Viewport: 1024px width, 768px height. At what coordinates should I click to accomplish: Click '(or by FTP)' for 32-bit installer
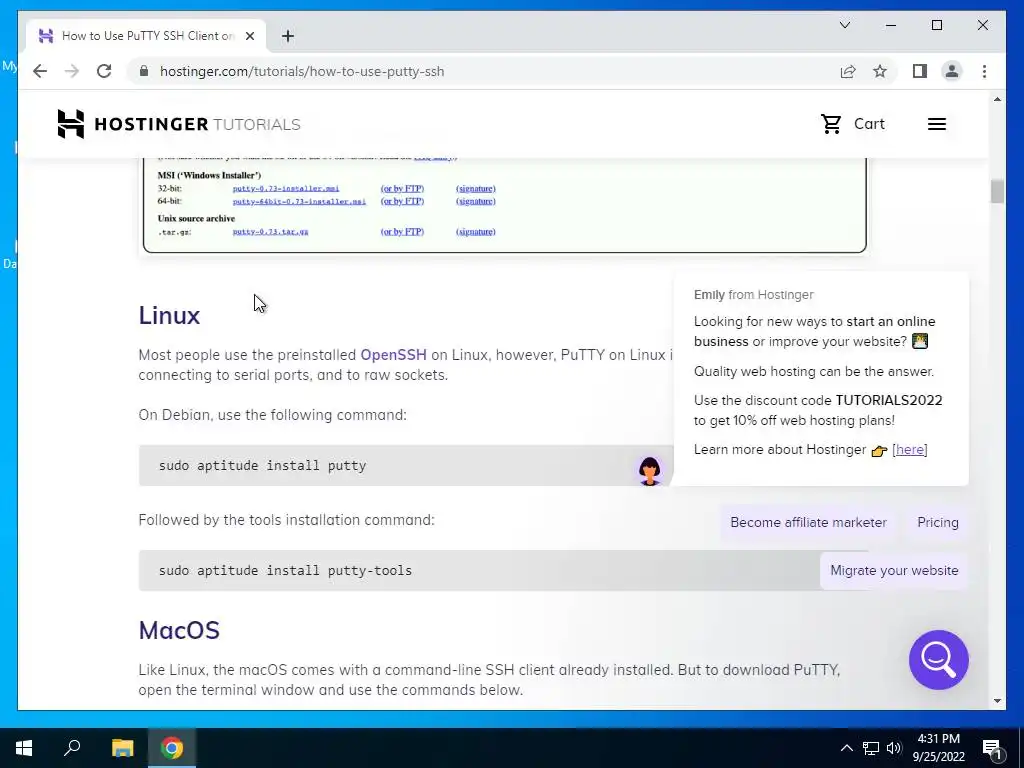point(402,189)
